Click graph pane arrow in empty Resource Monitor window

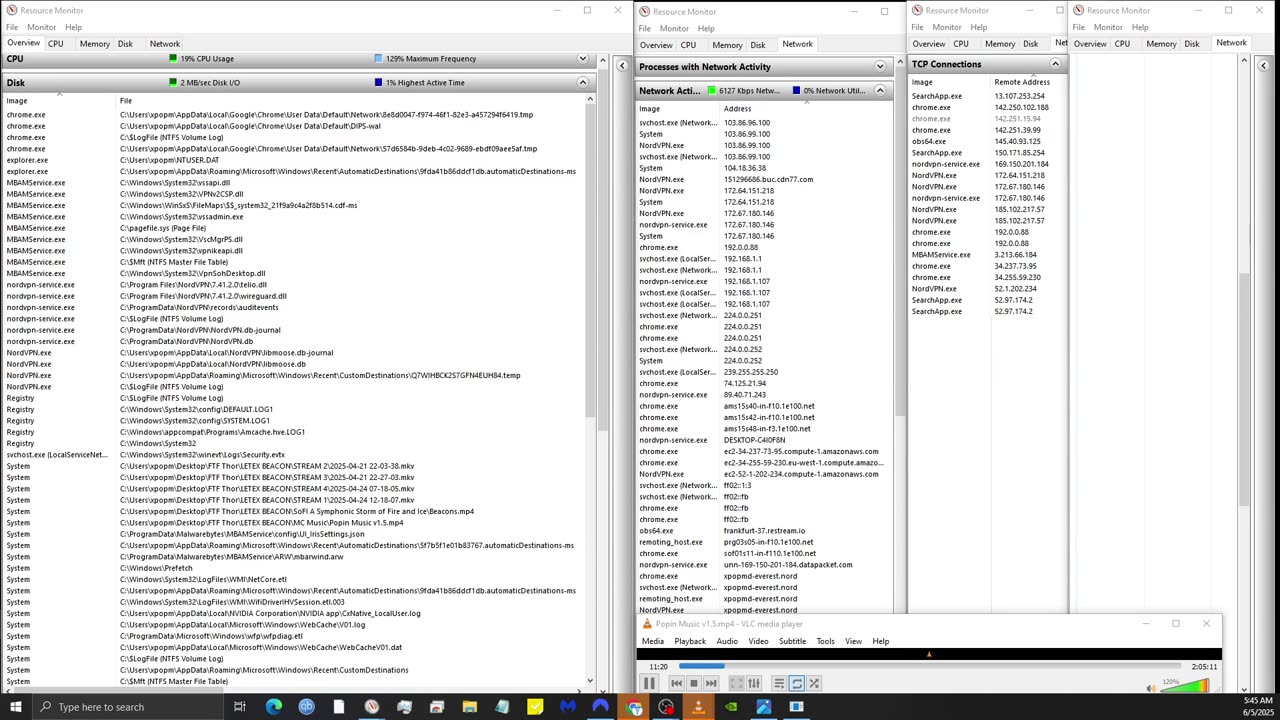point(1263,66)
